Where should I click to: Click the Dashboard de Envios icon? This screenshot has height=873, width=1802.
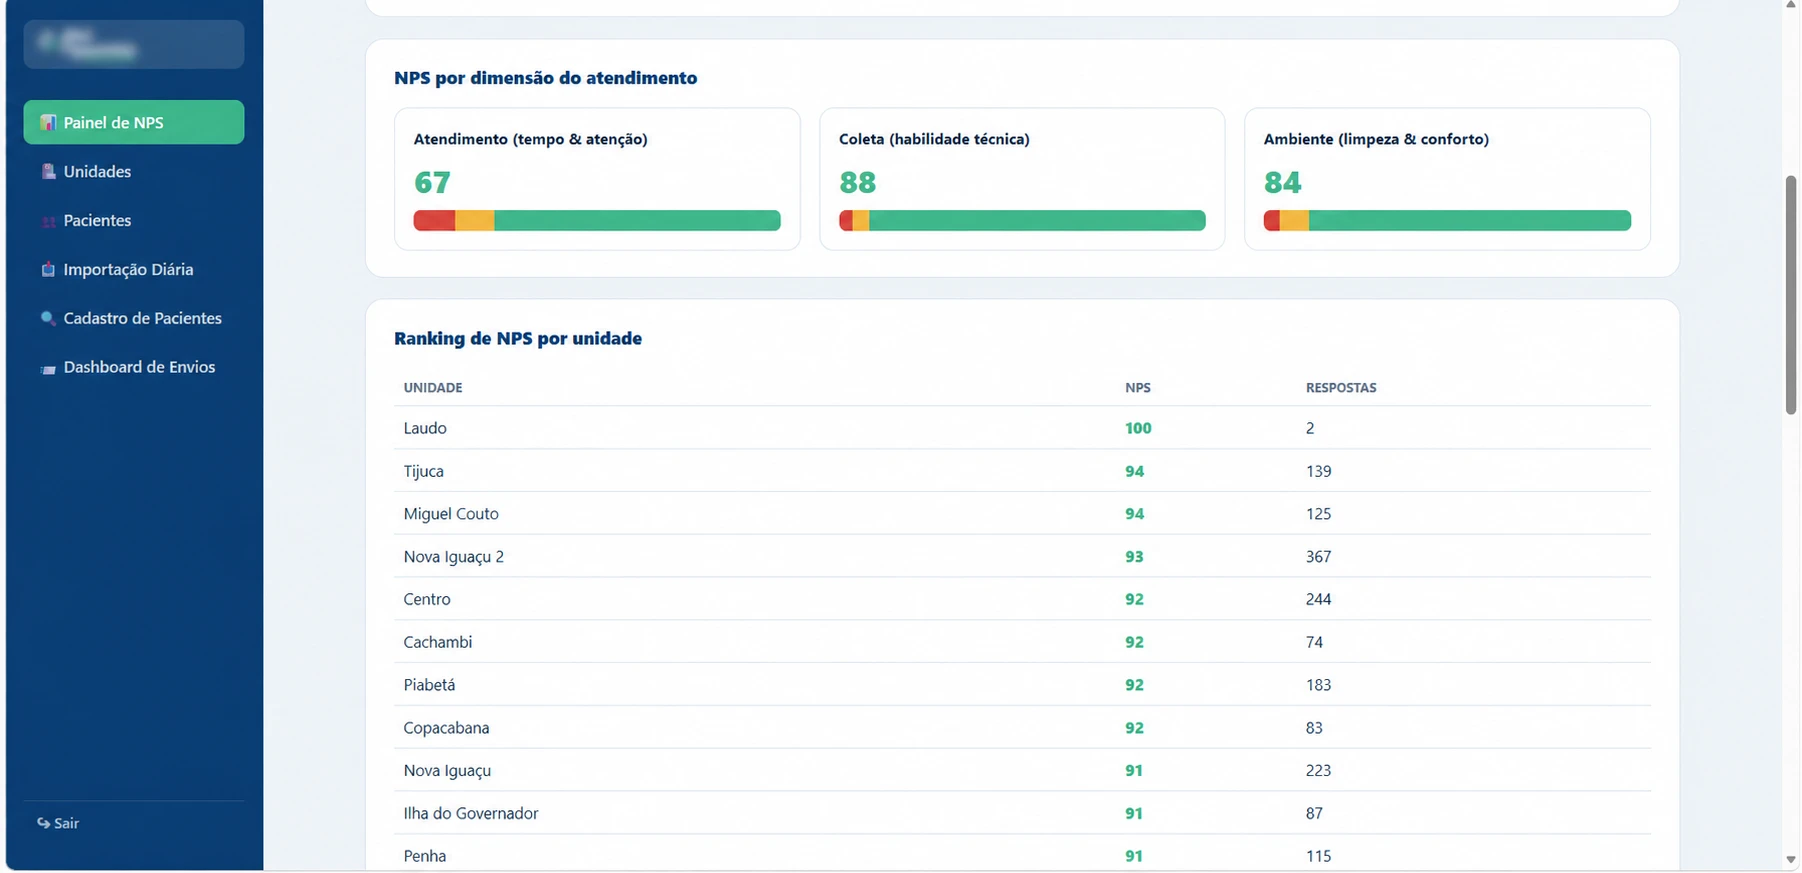pyautogui.click(x=47, y=368)
